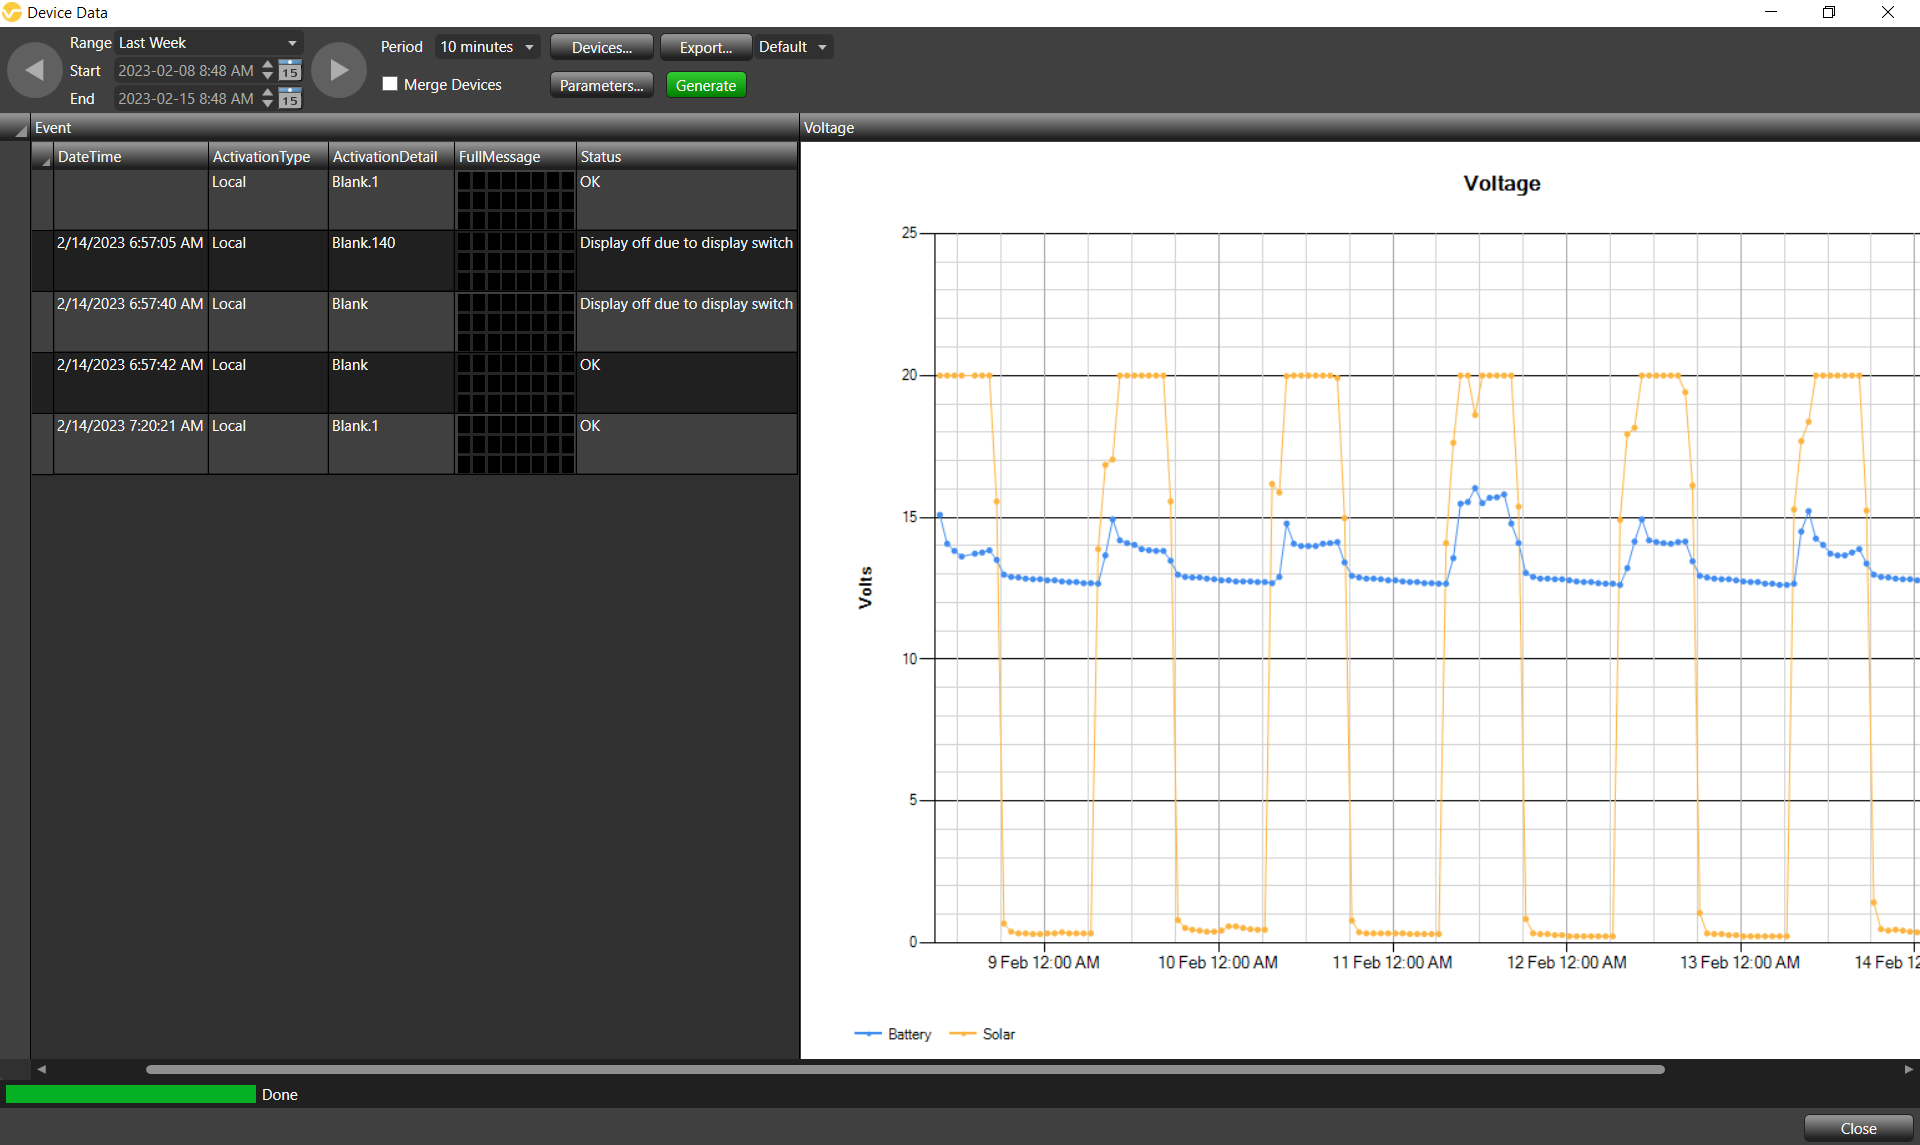
Task: Open the Default export dropdown
Action: (x=794, y=47)
